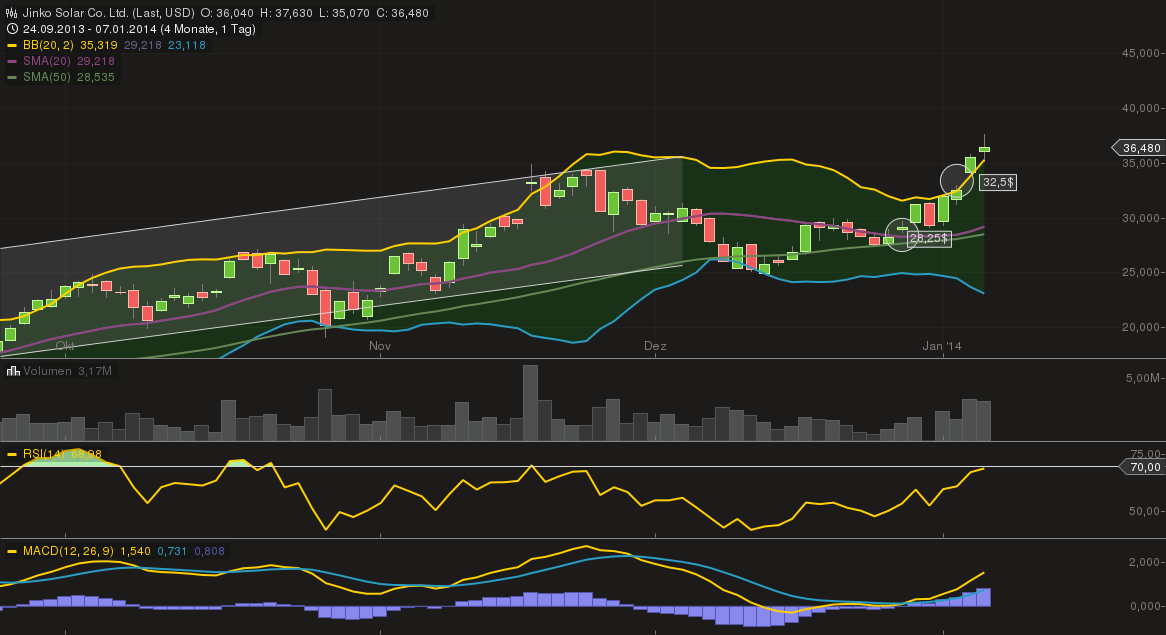
Task: Click the 30,000 price axis label
Action: pyautogui.click(x=1141, y=219)
